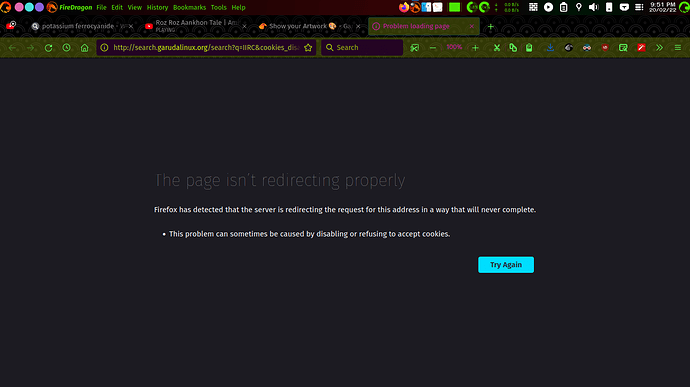Go to the browser home page
The height and width of the screenshot is (387, 690).
pyautogui.click(x=84, y=48)
